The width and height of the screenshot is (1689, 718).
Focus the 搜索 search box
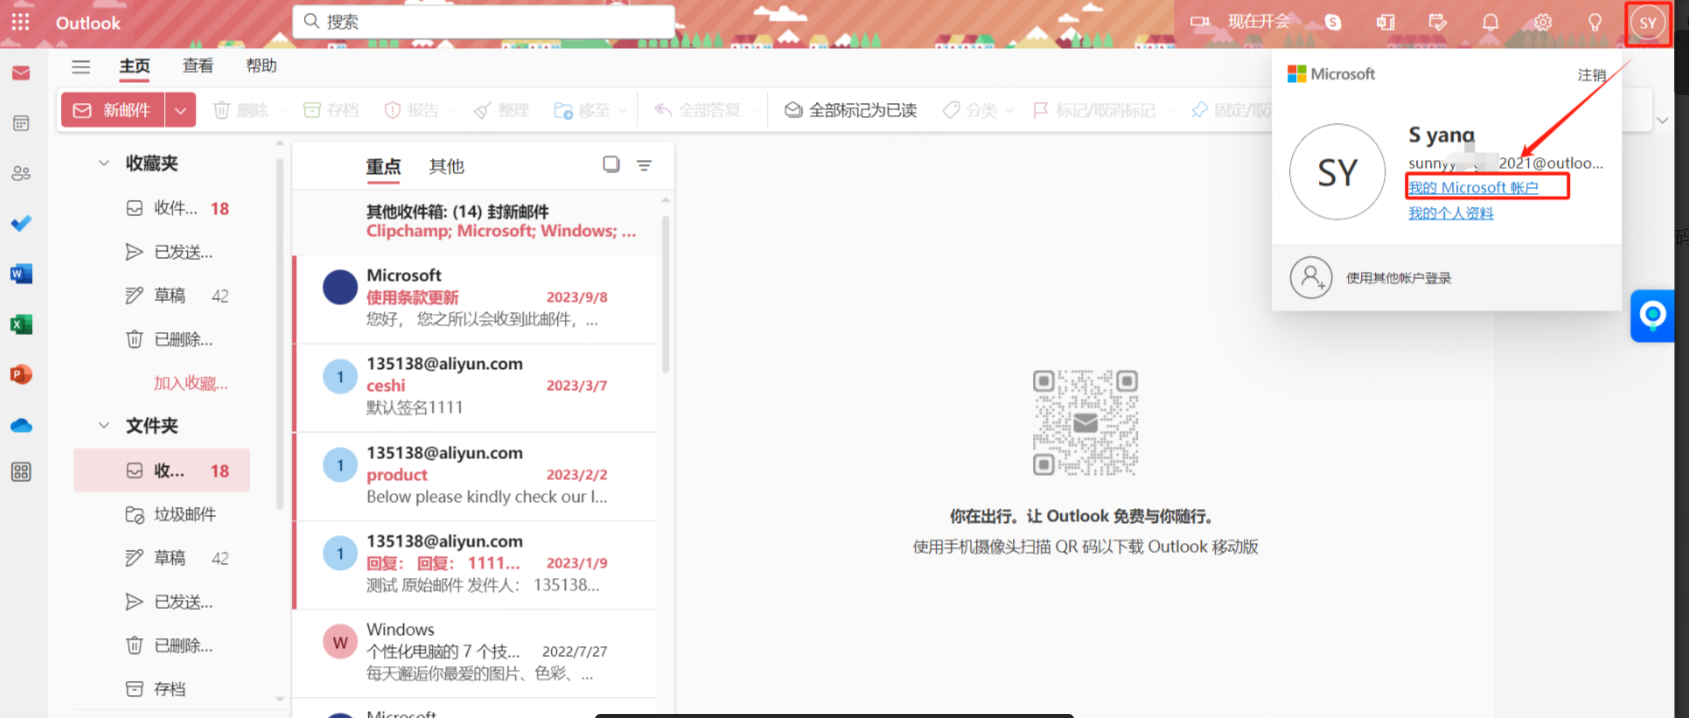[x=484, y=21]
